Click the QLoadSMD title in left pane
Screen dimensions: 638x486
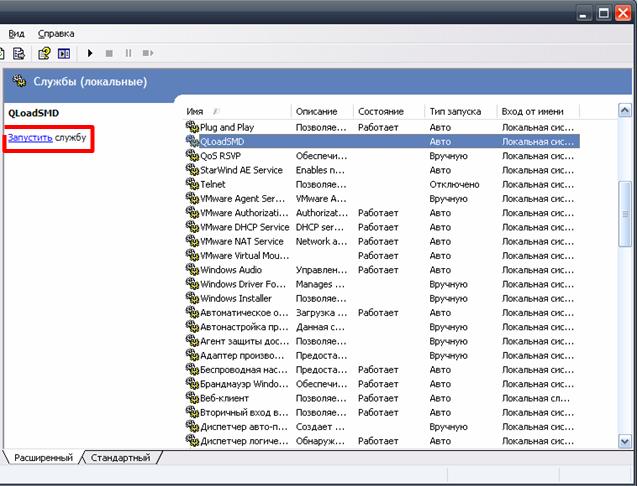pyautogui.click(x=33, y=113)
